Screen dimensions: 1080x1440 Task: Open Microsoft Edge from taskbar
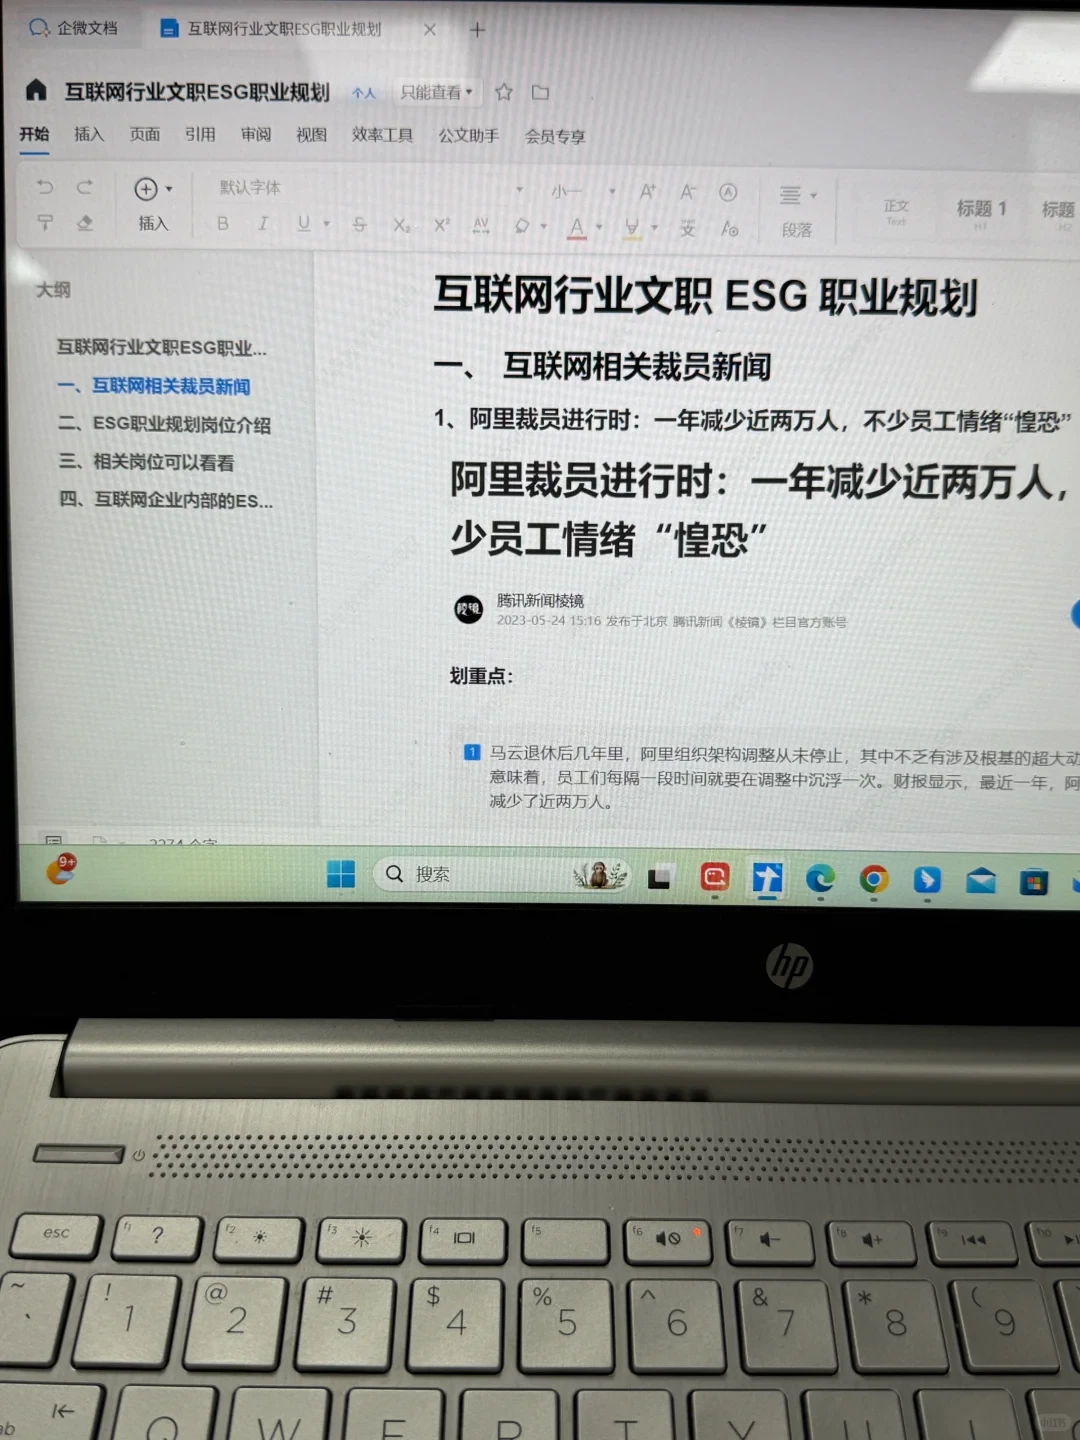coord(820,879)
